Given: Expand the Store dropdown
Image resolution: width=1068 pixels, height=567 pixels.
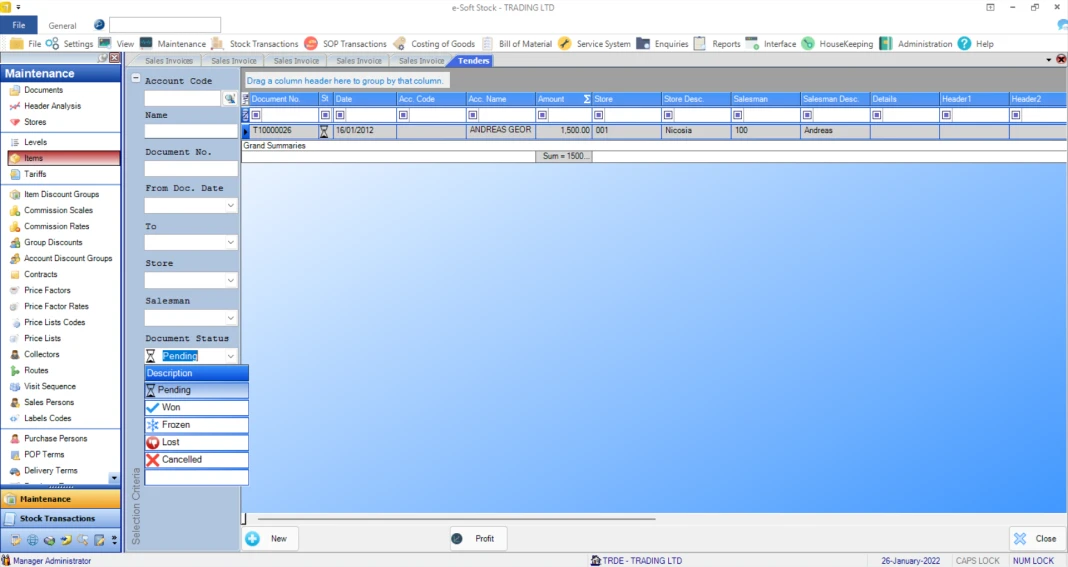Looking at the screenshot, I should [x=231, y=280].
